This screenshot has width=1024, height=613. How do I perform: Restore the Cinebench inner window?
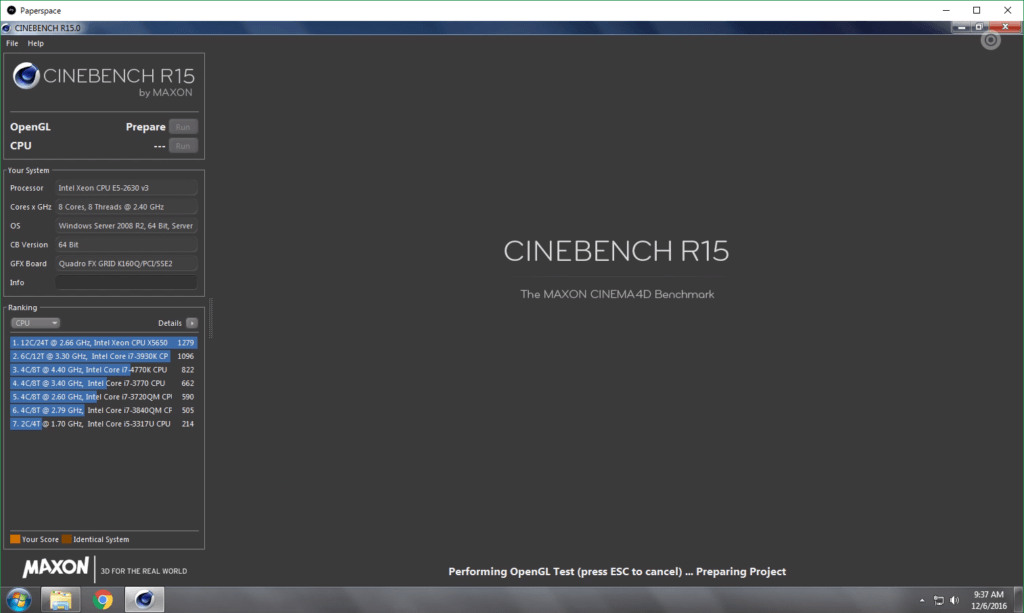pyautogui.click(x=979, y=27)
